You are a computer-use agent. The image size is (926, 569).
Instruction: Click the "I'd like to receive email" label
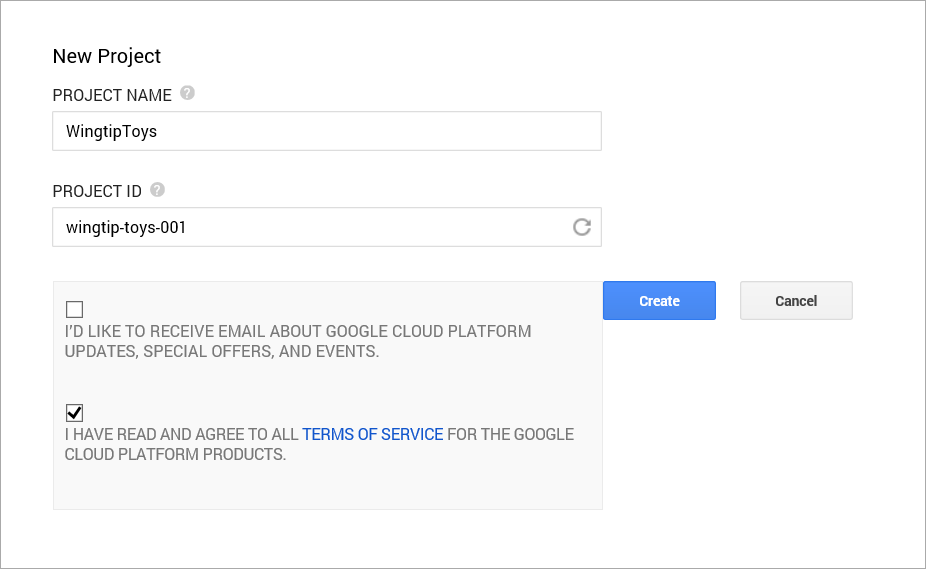tap(298, 331)
